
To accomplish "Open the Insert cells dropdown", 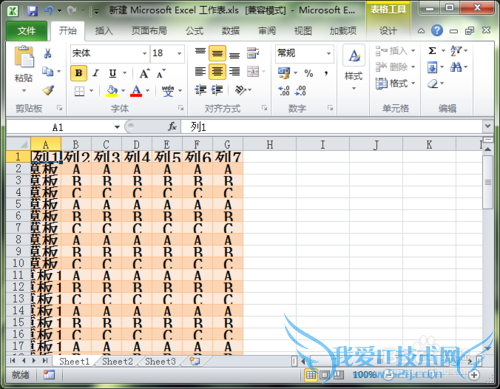I will pyautogui.click(x=413, y=51).
